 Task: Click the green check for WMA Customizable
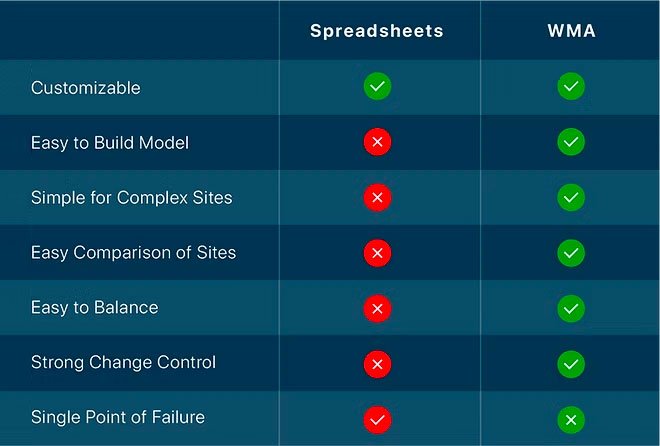pos(571,87)
